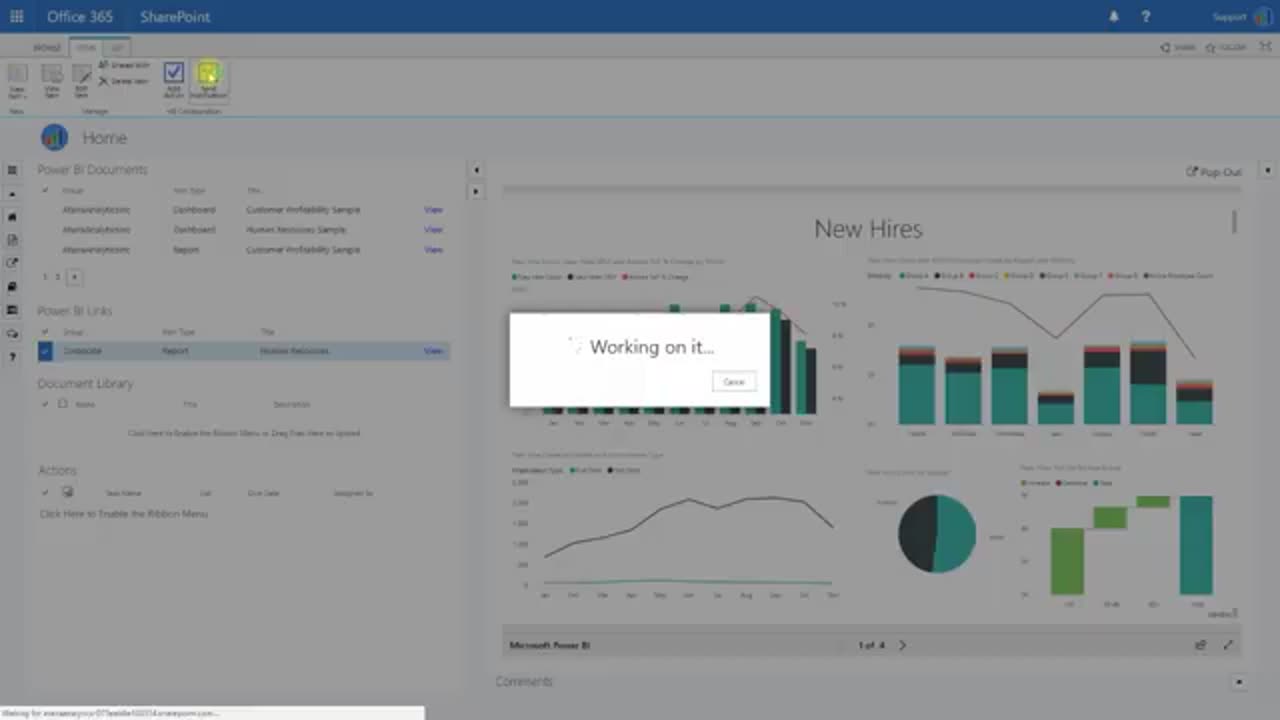Collapse the left sidebar up arrow
This screenshot has height=720, width=1280.
12,194
